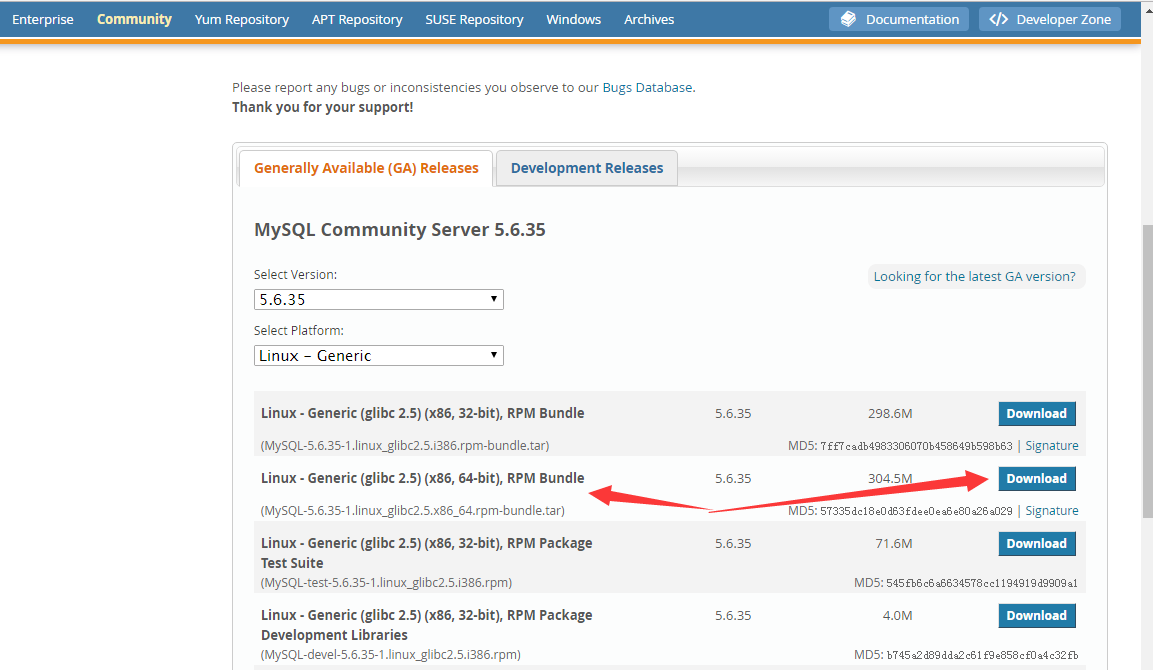Viewport: 1153px width, 670px height.
Task: Click MD5 hash of Development Libraries package
Action: (982, 655)
